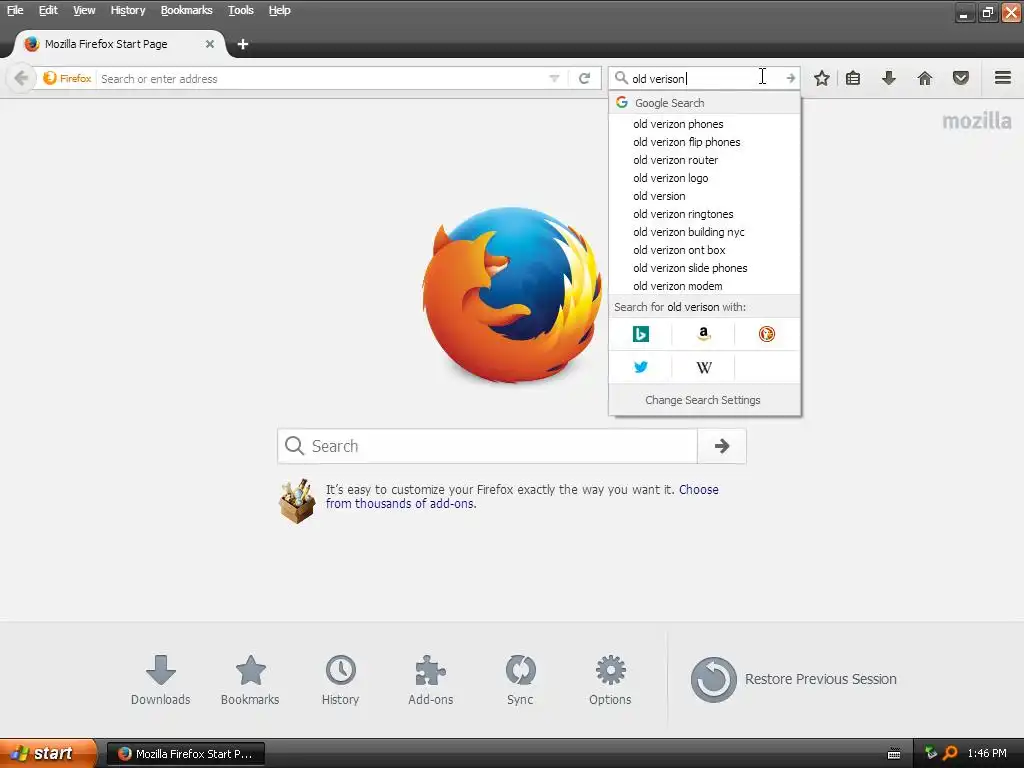1024x768 pixels.
Task: Bookmark this page with the star icon
Action: [x=822, y=78]
